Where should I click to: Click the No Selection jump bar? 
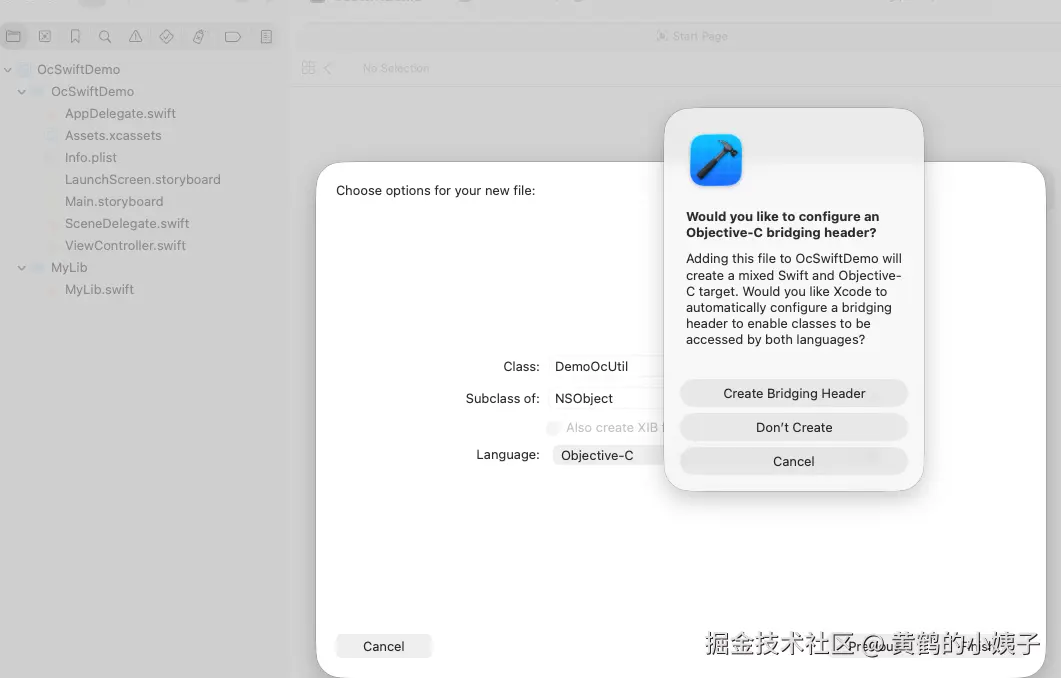396,68
